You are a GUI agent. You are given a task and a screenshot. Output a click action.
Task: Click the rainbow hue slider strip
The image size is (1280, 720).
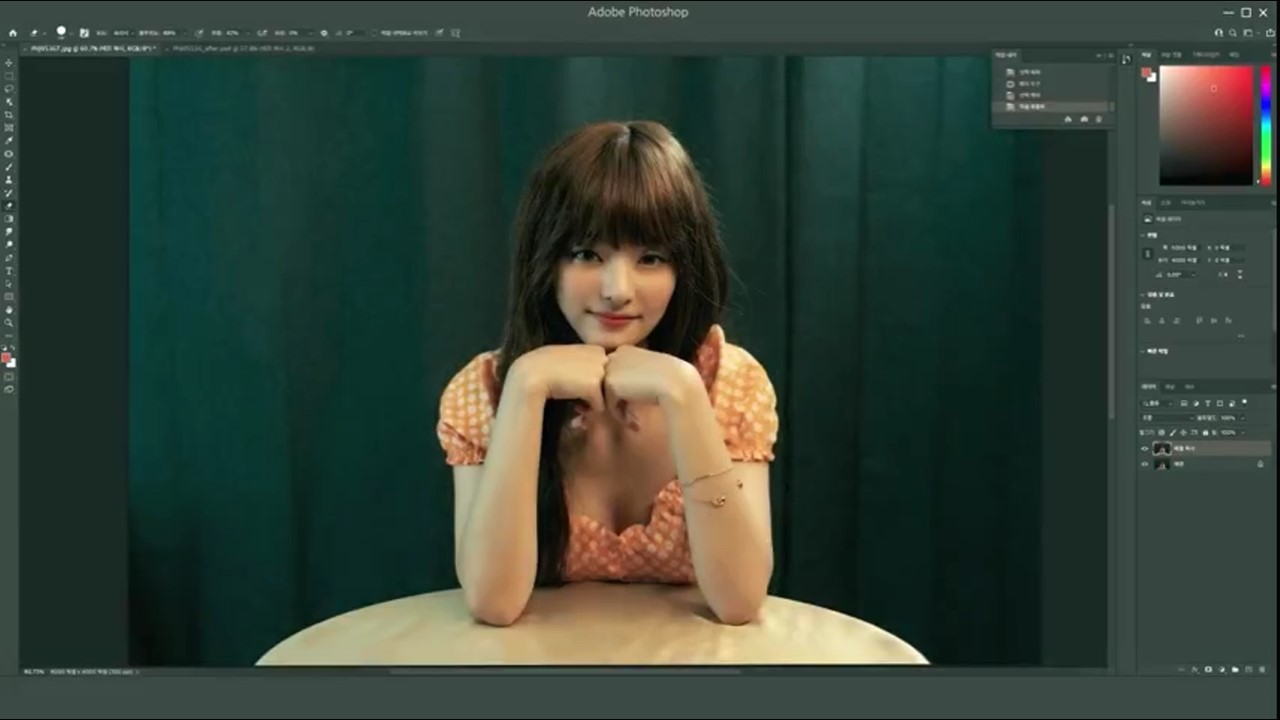coord(1265,125)
